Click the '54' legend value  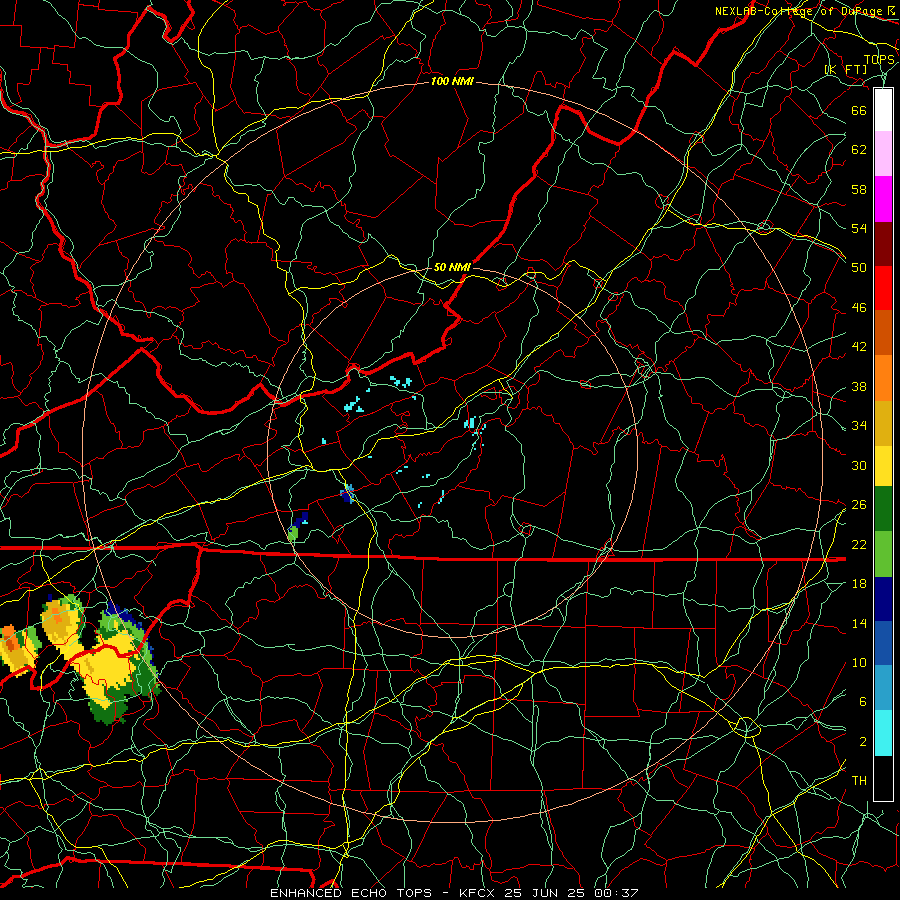coord(859,228)
